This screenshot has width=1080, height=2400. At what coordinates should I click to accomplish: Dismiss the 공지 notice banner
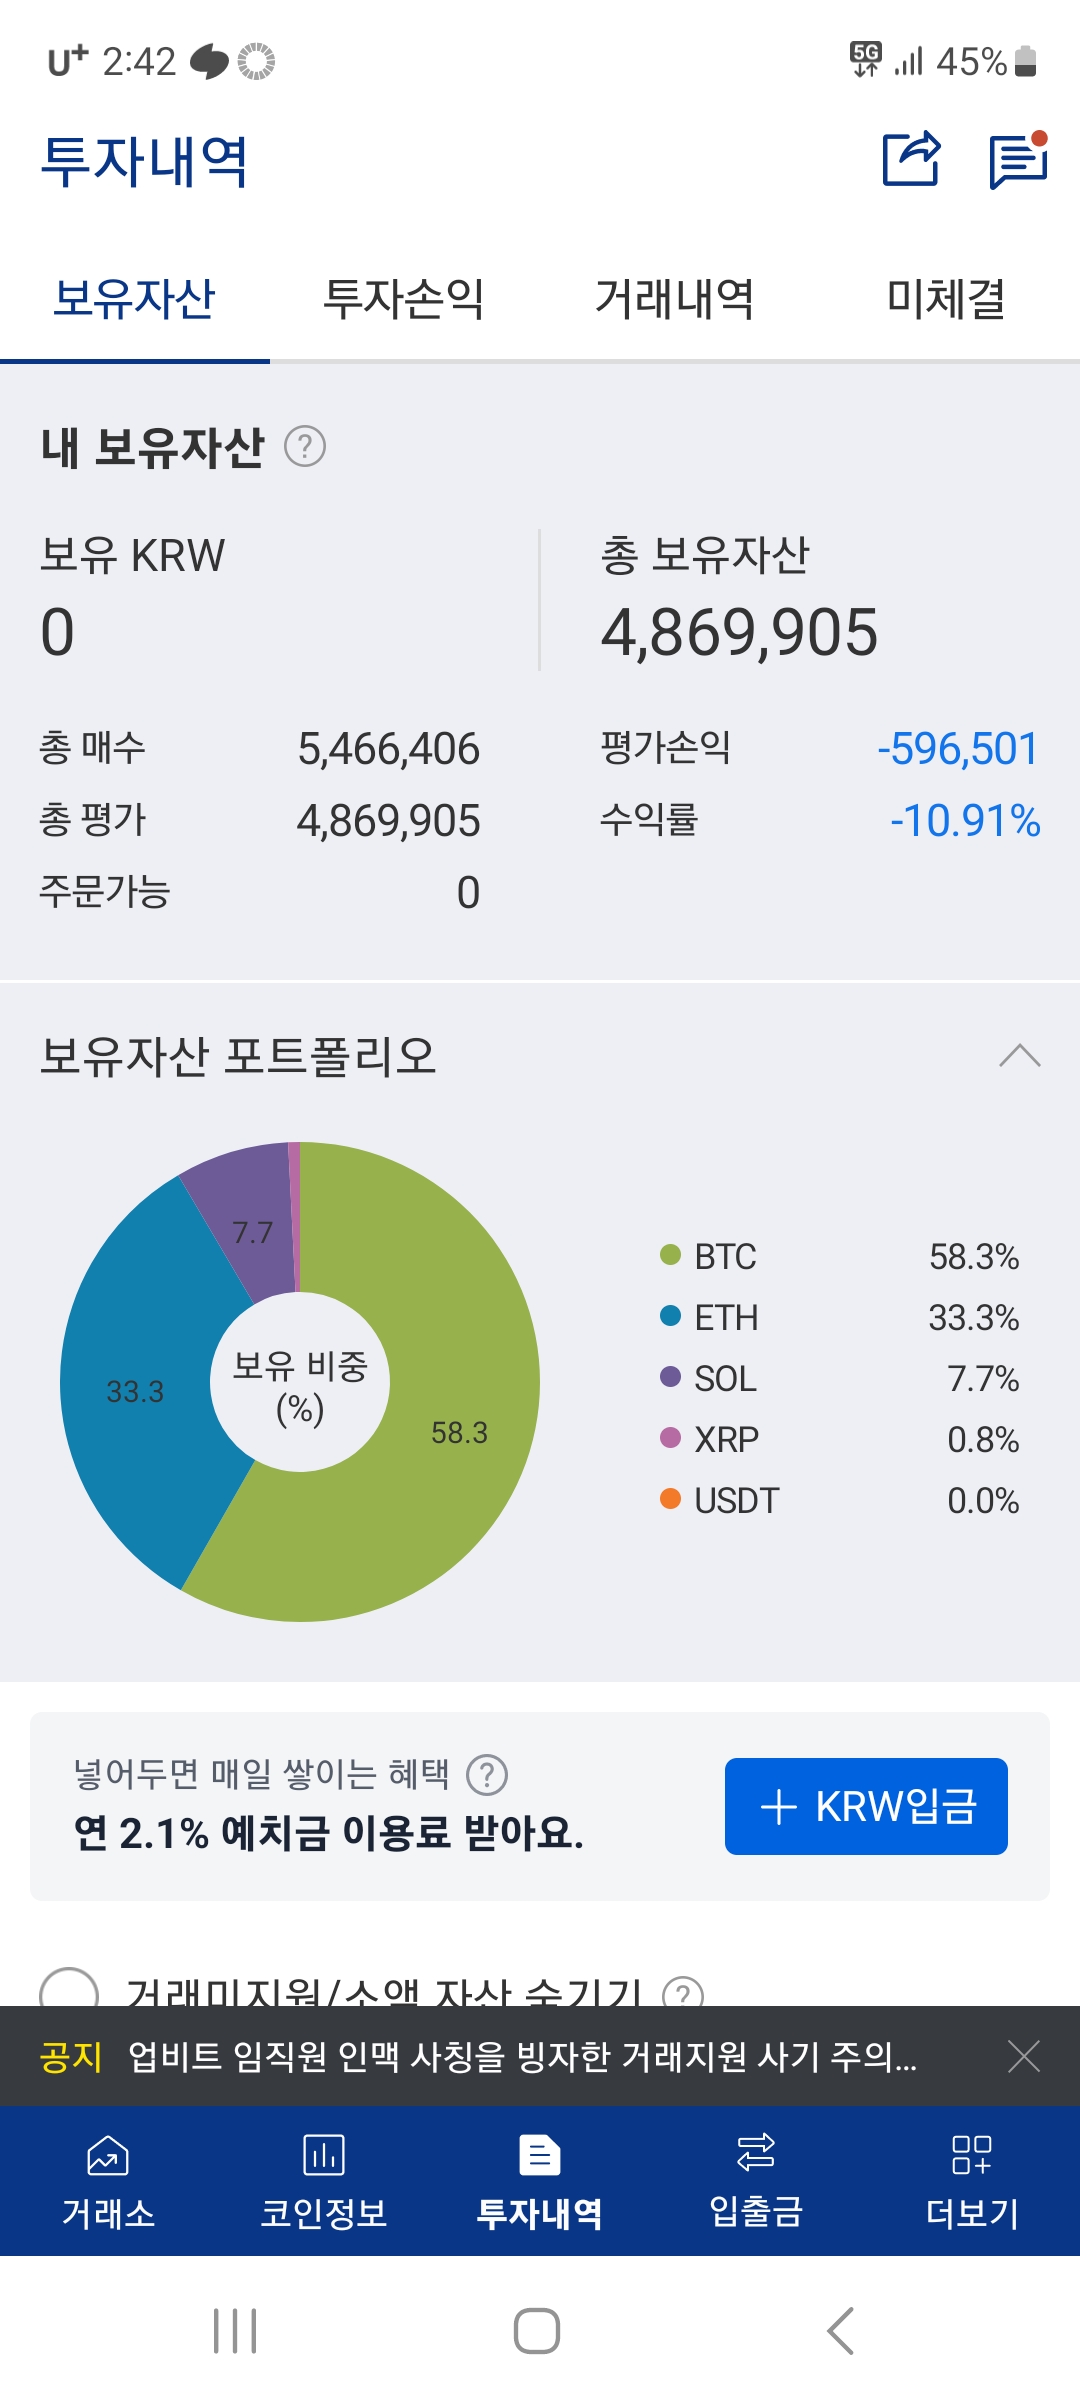point(1024,2056)
